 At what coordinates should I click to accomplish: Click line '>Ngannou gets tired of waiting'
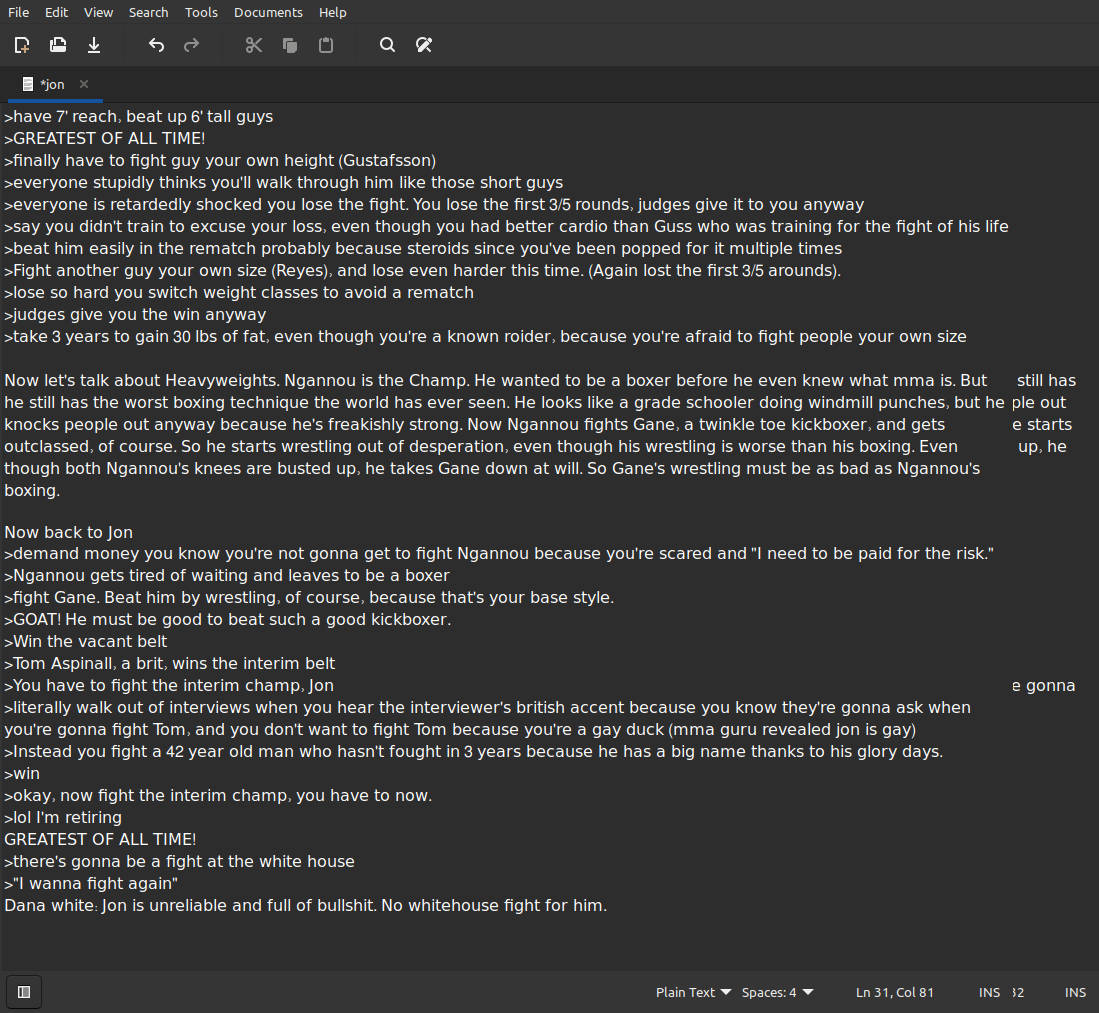pos(227,576)
